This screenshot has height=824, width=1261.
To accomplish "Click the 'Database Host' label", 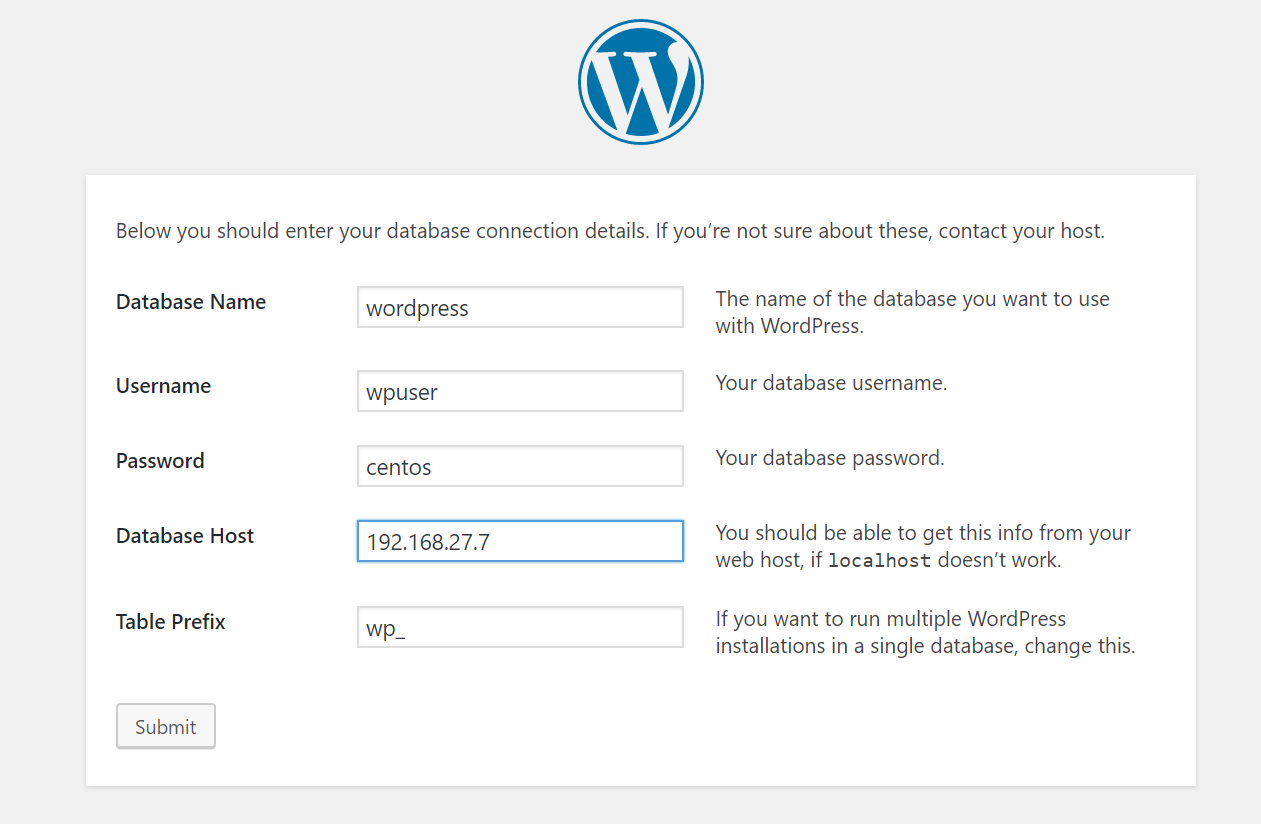I will pyautogui.click(x=185, y=536).
